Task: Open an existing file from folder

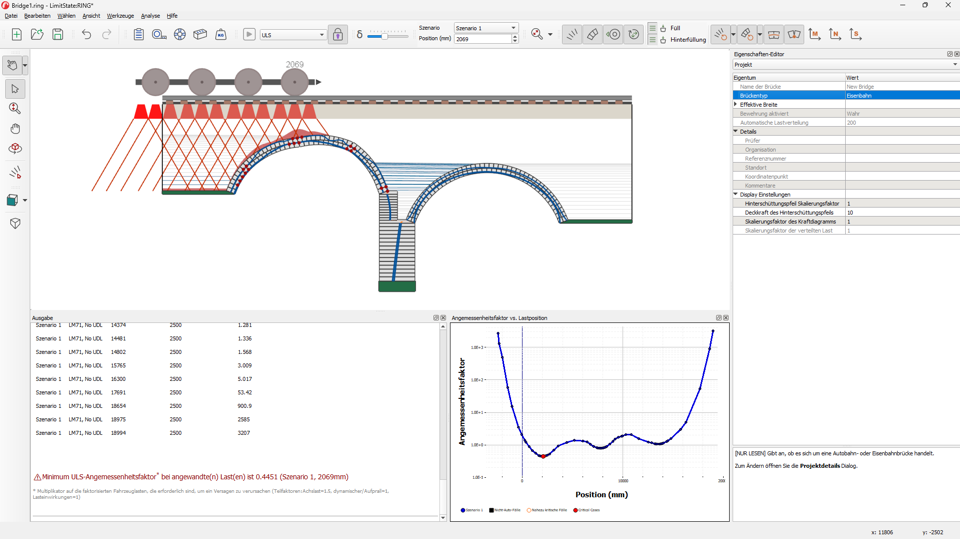Action: (x=37, y=35)
